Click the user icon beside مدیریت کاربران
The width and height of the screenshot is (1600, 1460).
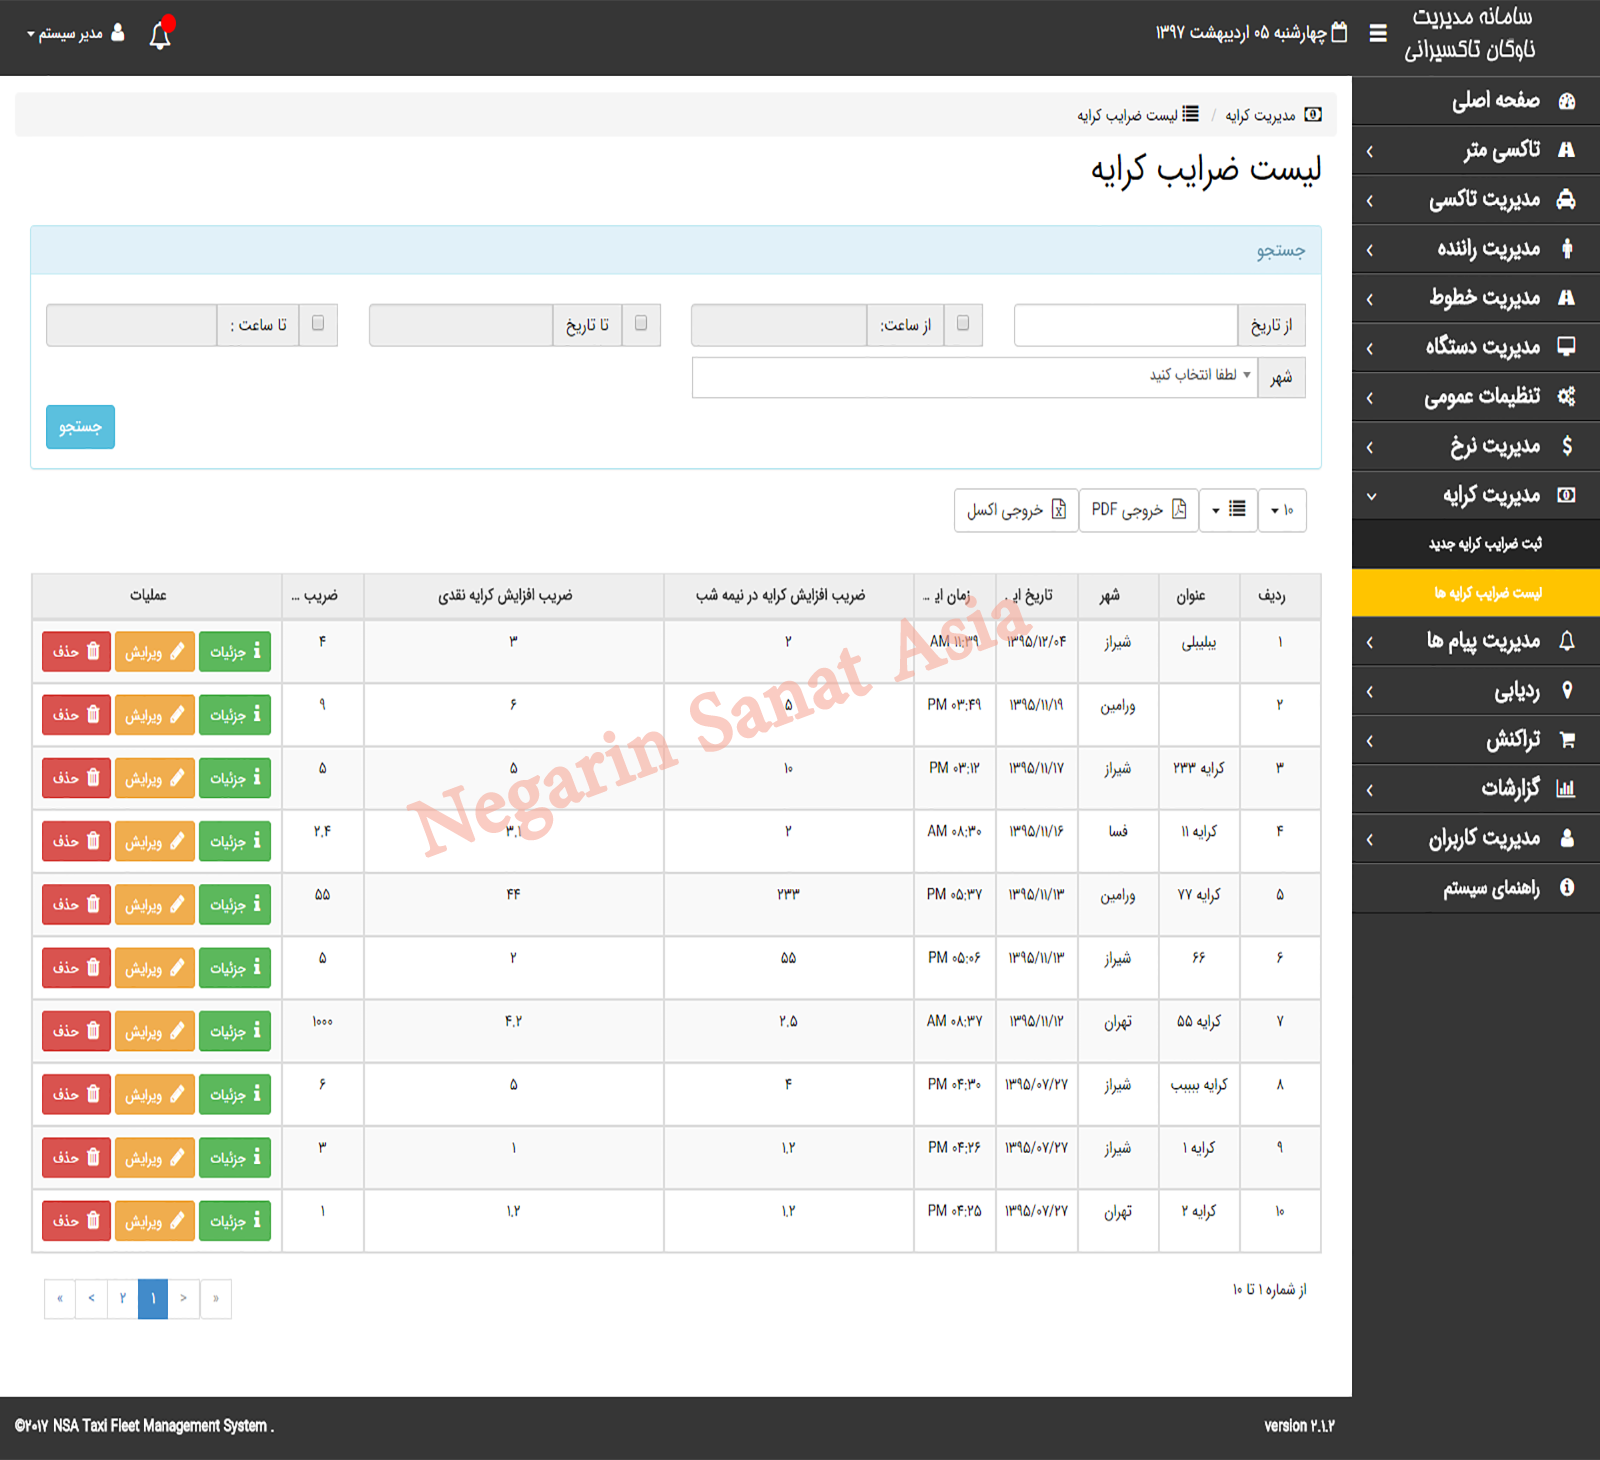(x=1567, y=838)
